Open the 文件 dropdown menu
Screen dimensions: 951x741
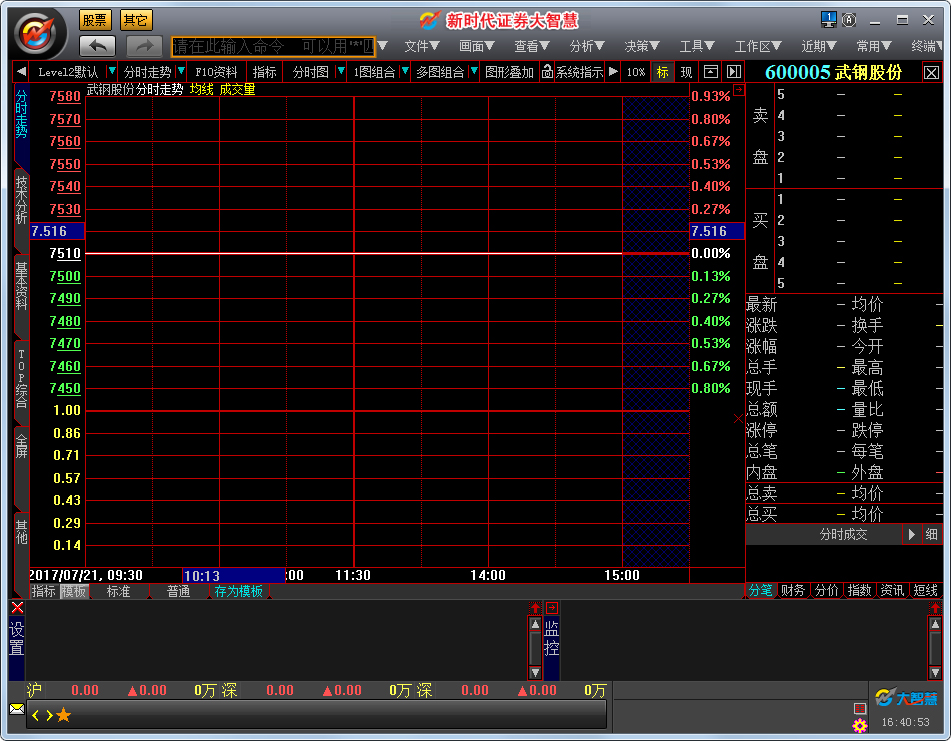coord(422,46)
